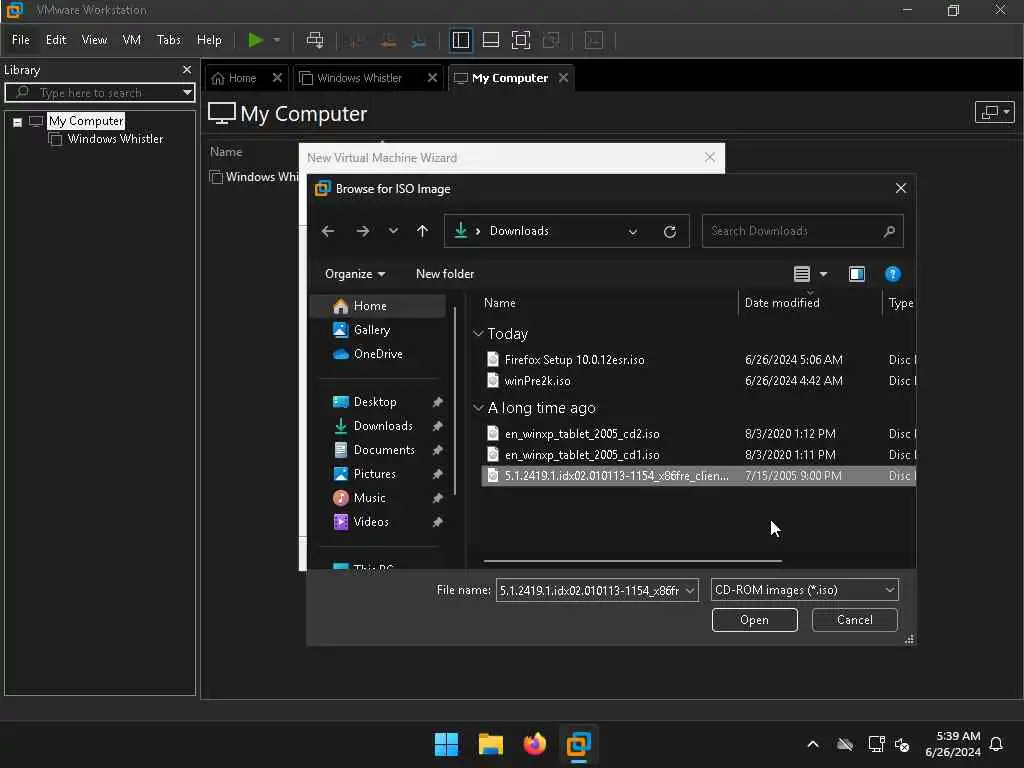The height and width of the screenshot is (768, 1024).
Task: Open the File menu
Action: coord(21,40)
